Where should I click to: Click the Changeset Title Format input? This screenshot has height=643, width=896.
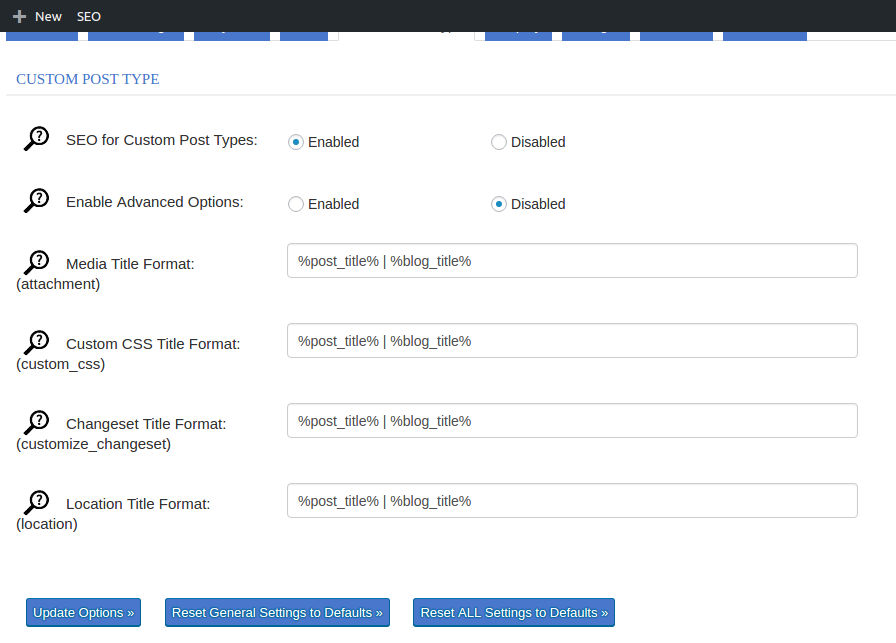570,420
